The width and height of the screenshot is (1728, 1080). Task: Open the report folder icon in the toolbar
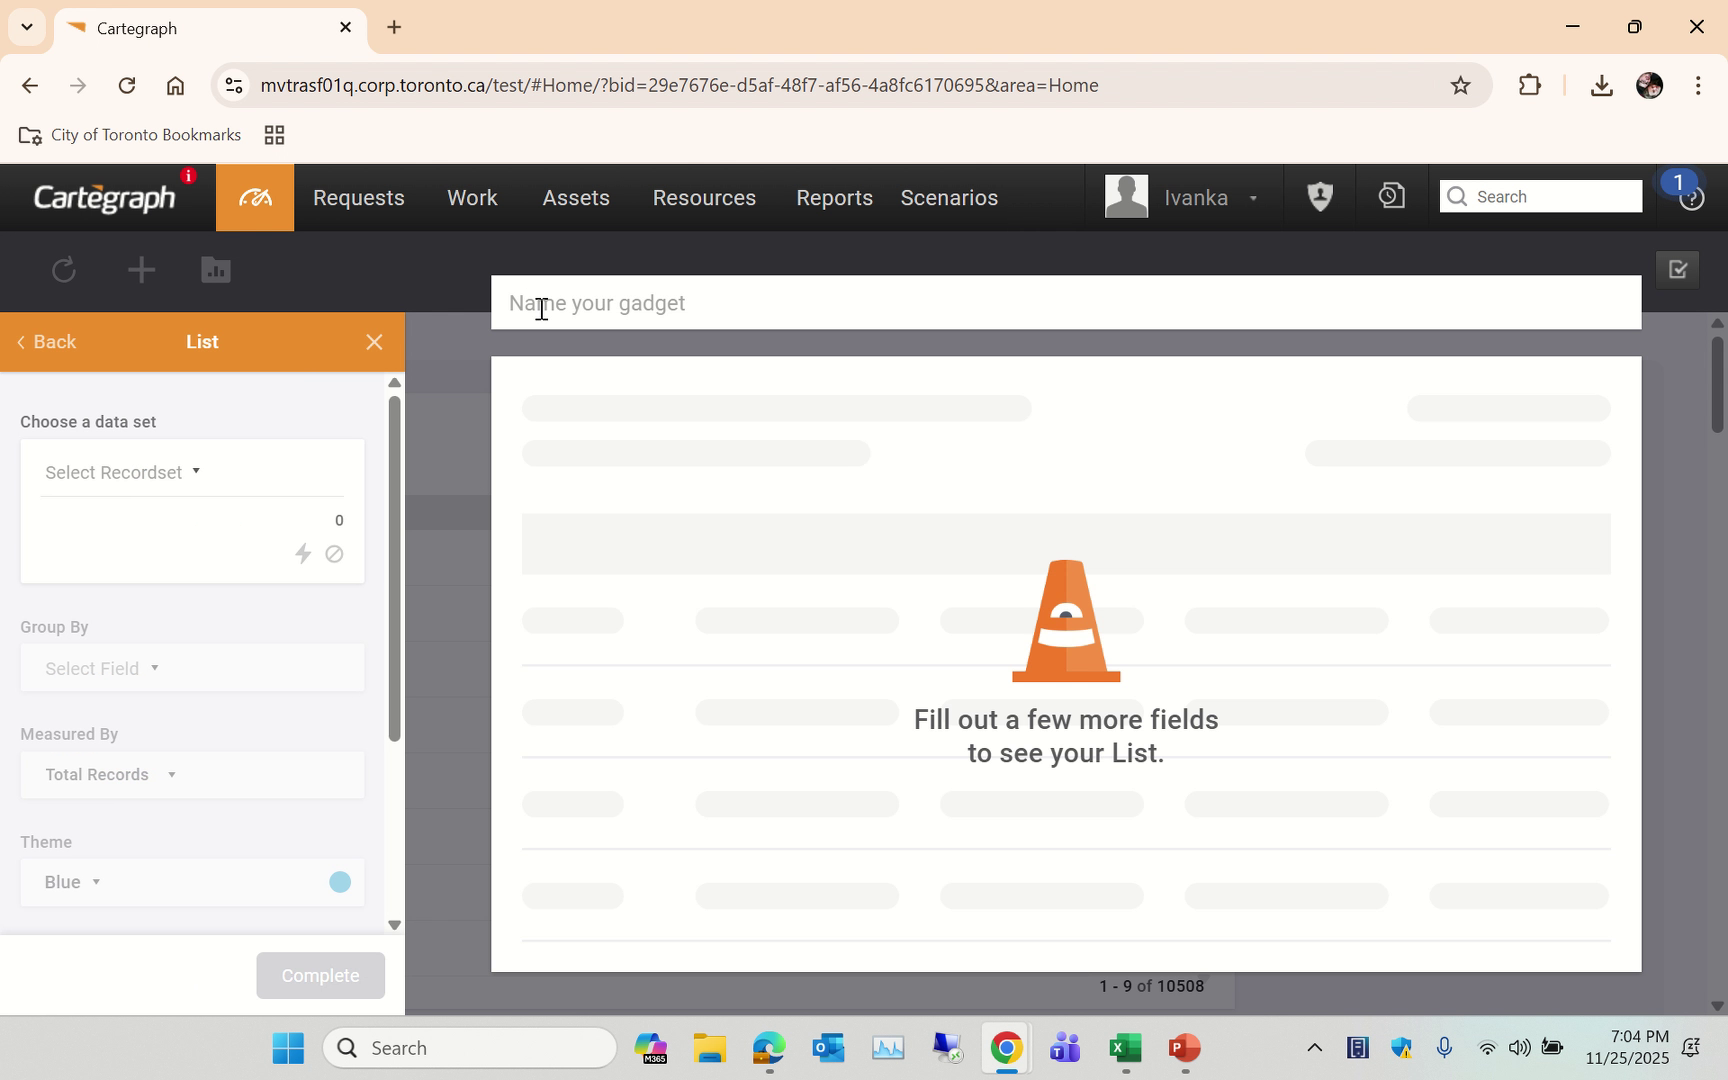215,270
